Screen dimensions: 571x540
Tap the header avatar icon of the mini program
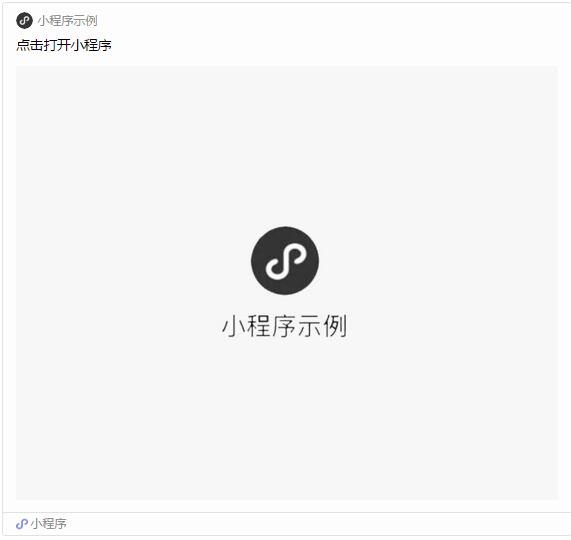point(24,20)
